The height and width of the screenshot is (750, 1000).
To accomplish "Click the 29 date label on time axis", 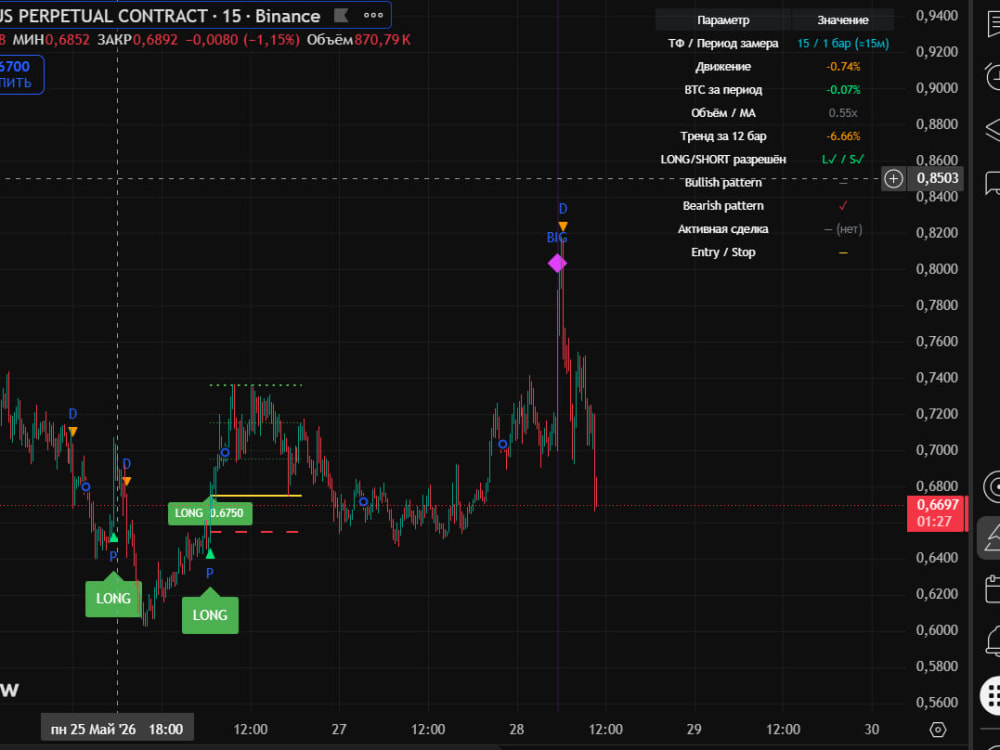I will [x=694, y=729].
